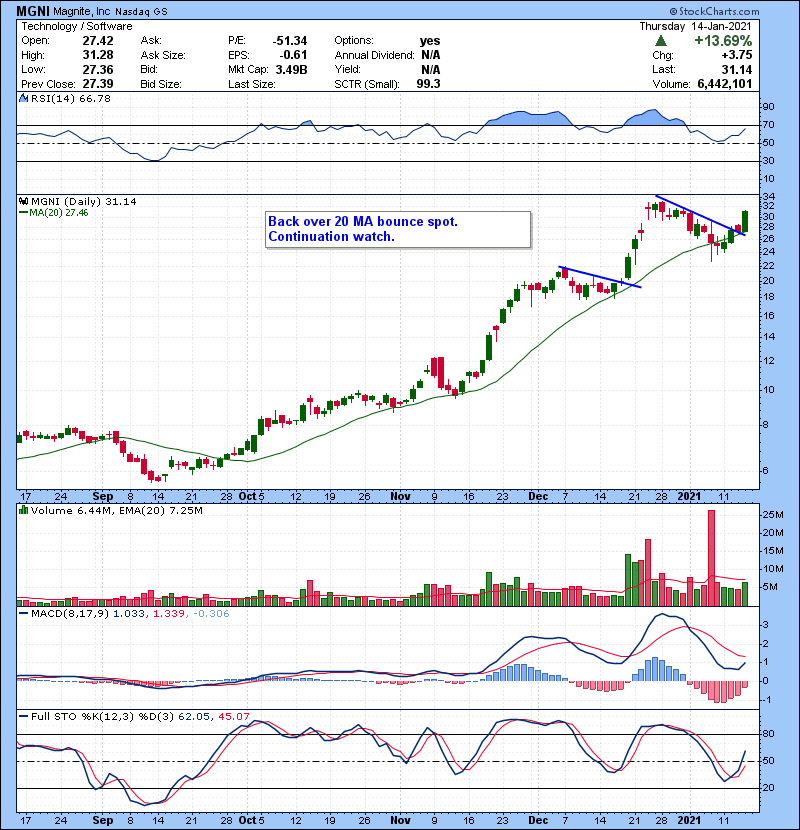Screen dimensions: 800x830
Task: Click the 80 level on stochastic scale
Action: 768,734
